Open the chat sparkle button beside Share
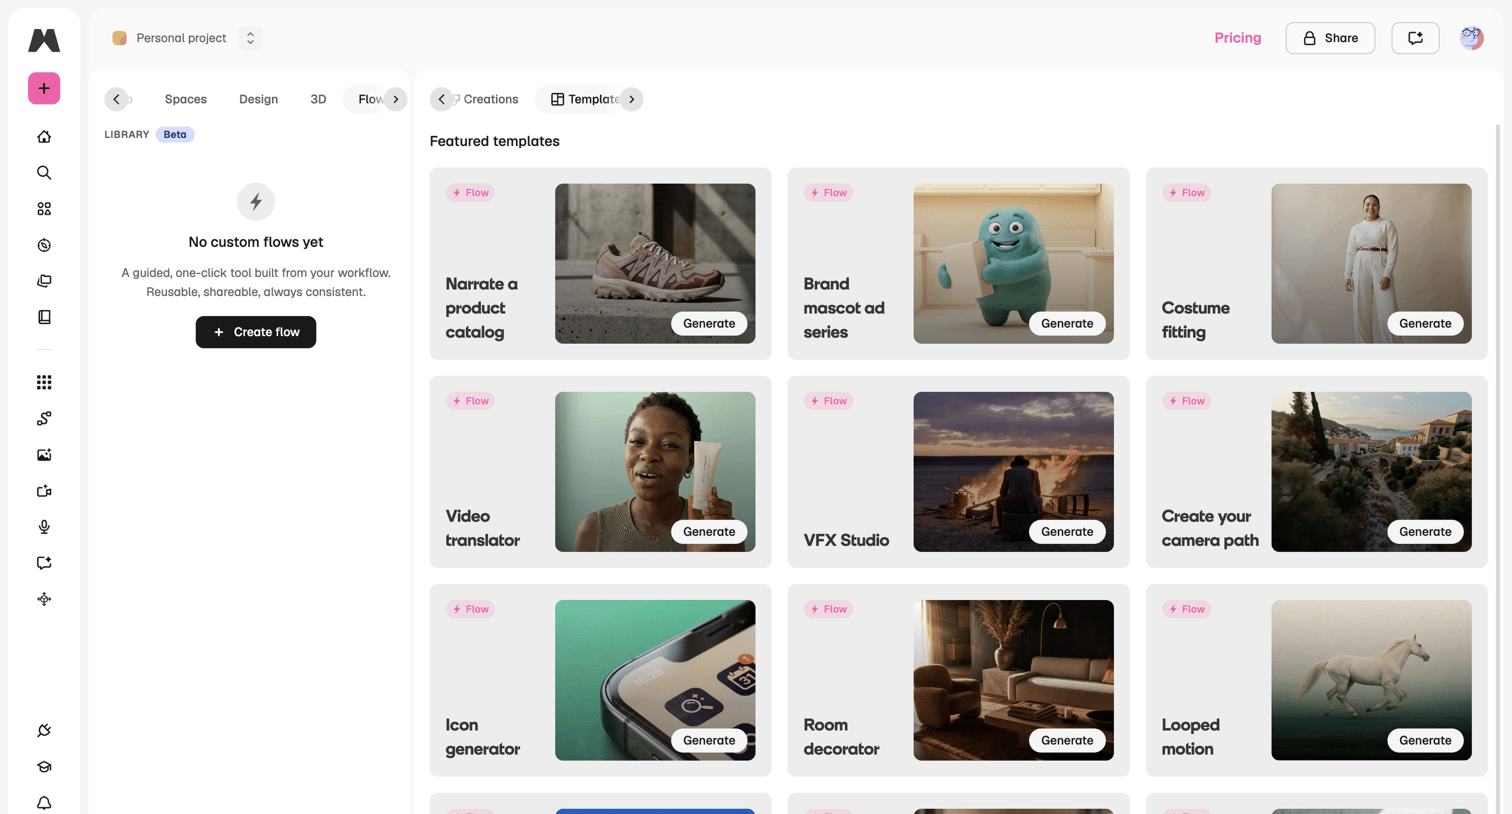 pyautogui.click(x=1415, y=38)
